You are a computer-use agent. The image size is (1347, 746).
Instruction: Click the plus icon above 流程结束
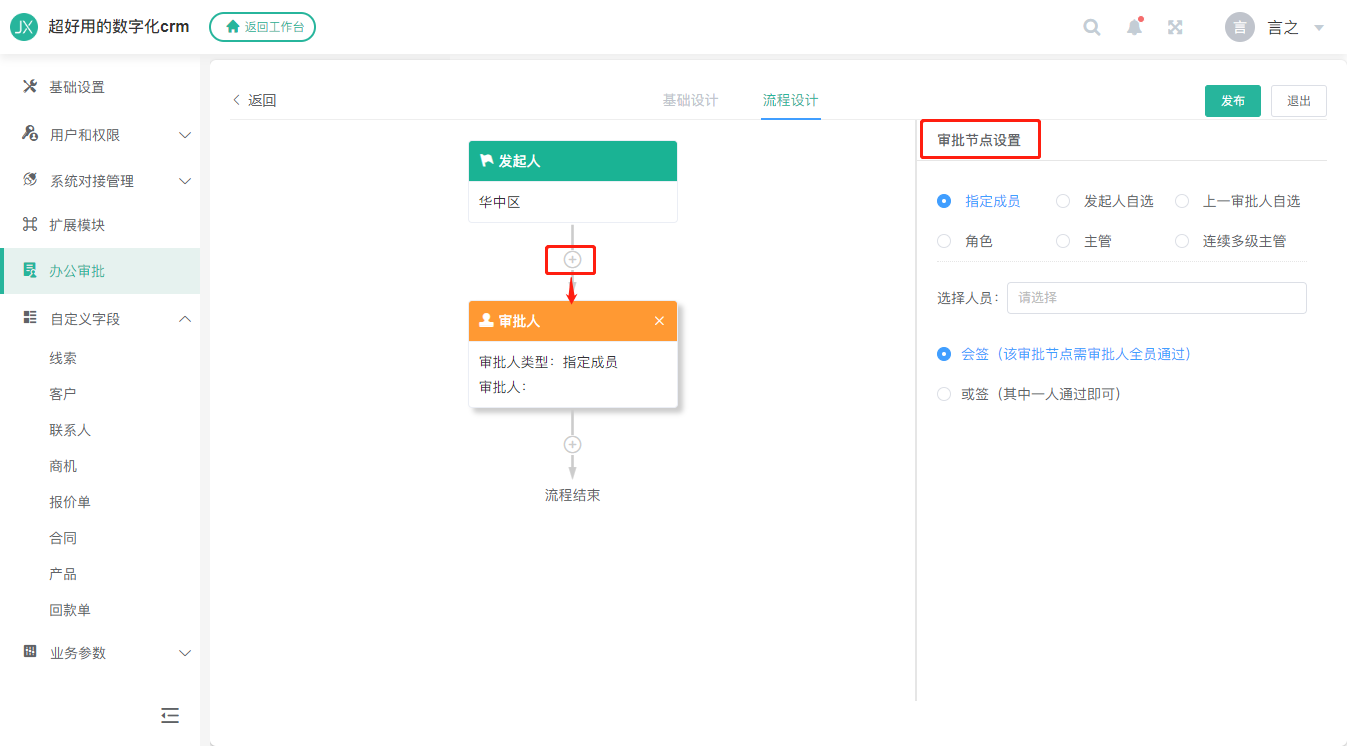pyautogui.click(x=572, y=444)
